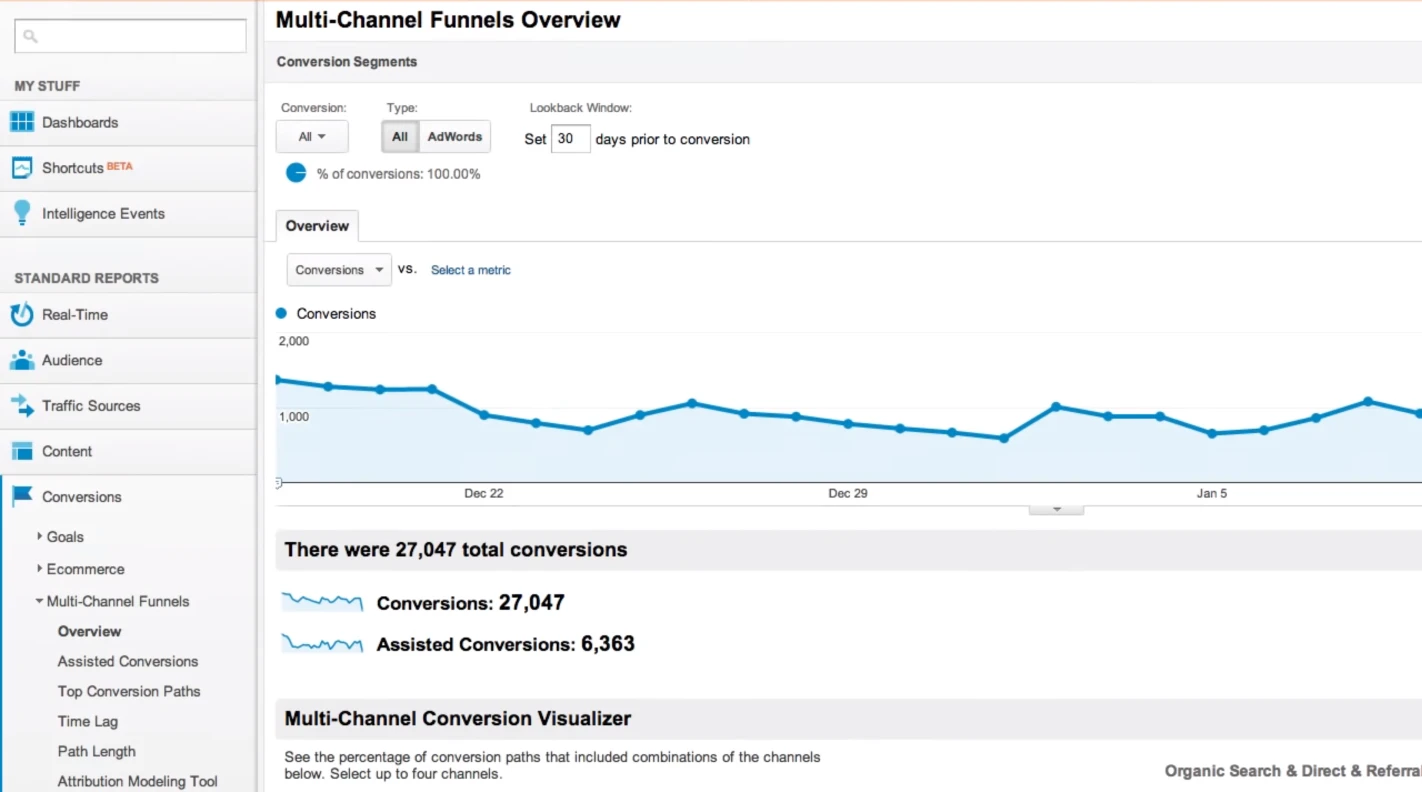Toggle the Conversions legend dot
1422x792 pixels.
(280, 313)
